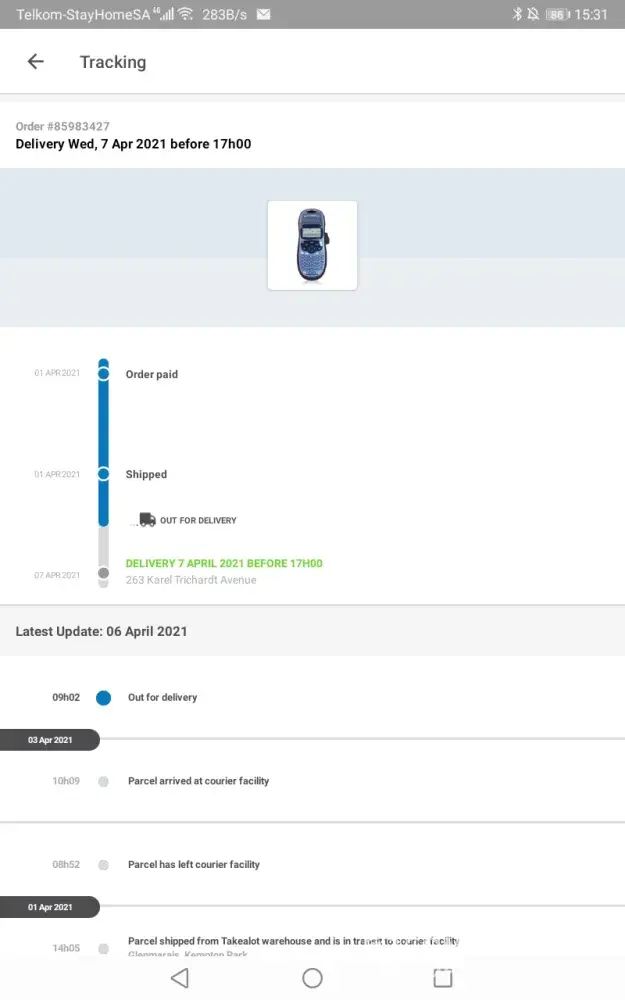625x1000 pixels.
Task: Tap the 01 Apr 2021 date badge
Action: 49,907
